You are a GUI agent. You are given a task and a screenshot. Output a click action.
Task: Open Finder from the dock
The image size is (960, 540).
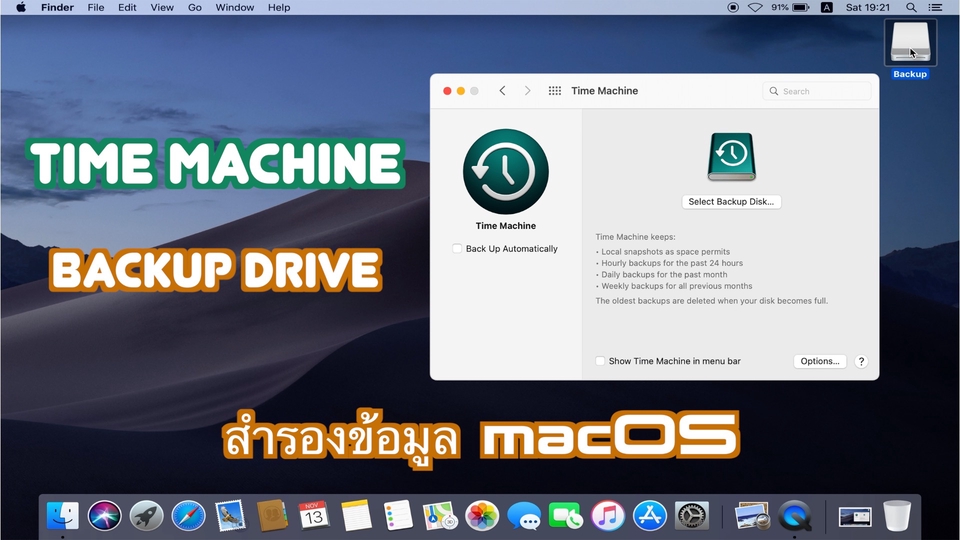62,516
